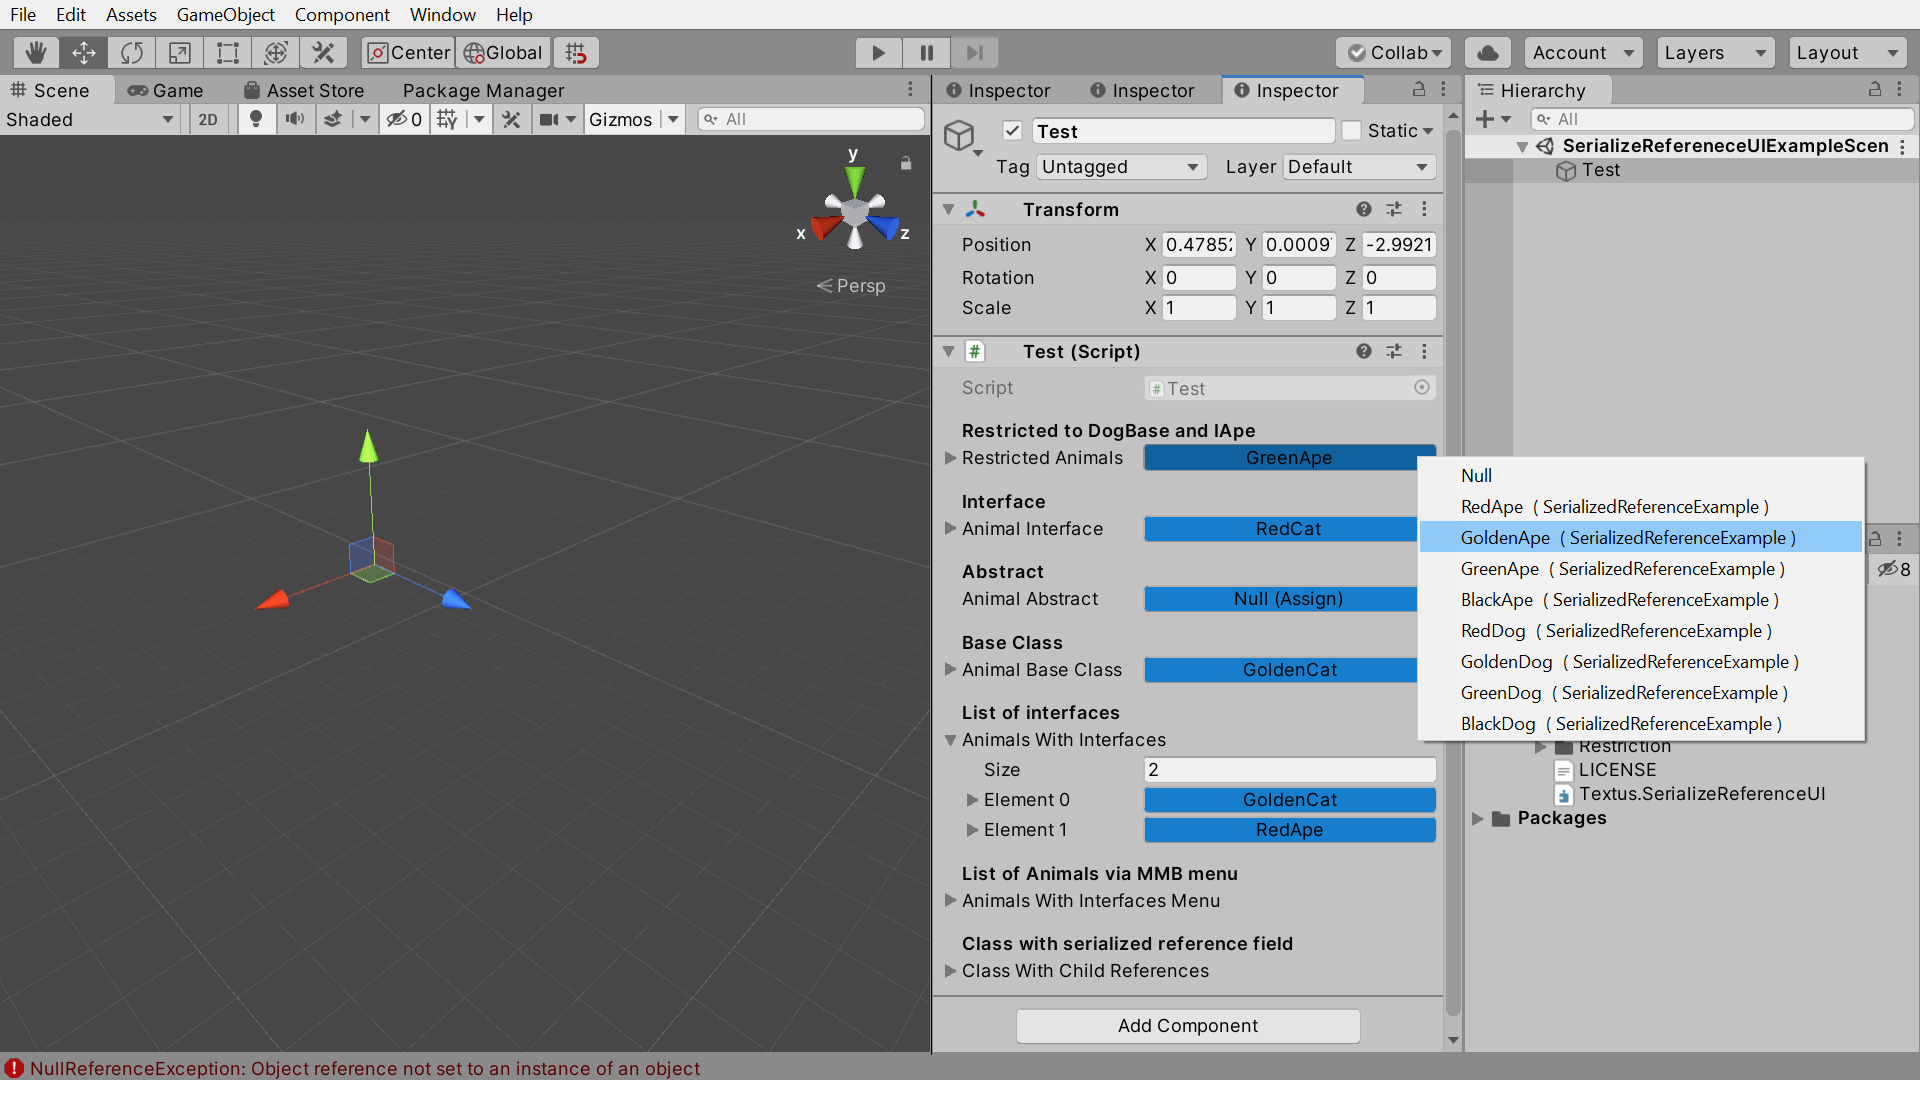Select the Hand tool

coord(36,52)
